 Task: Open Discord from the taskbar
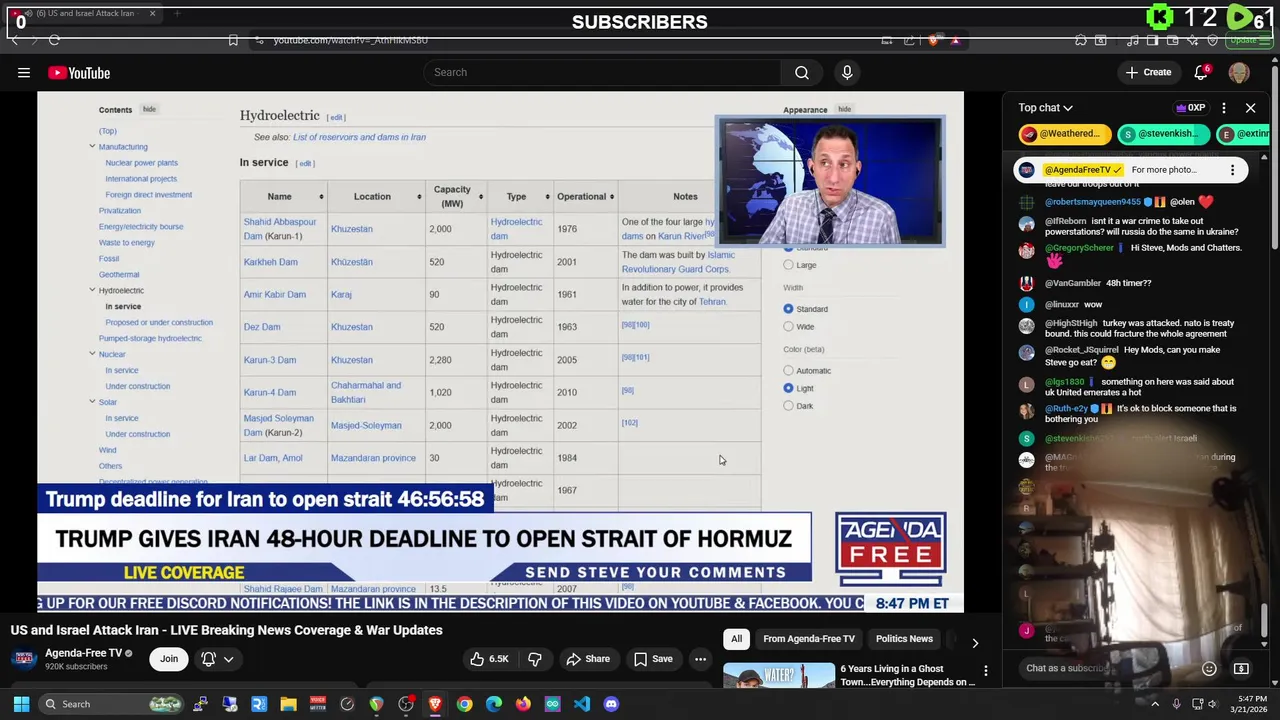tap(611, 704)
